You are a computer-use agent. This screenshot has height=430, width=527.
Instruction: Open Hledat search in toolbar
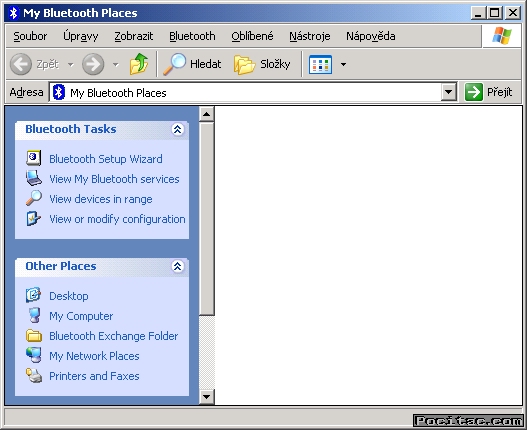coord(192,64)
